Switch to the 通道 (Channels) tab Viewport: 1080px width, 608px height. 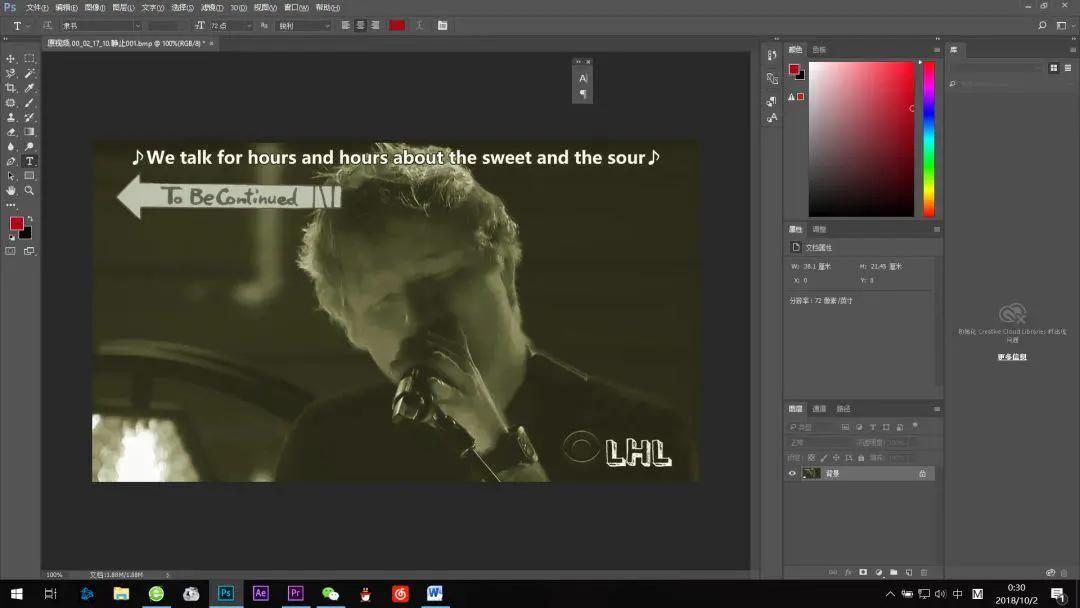[x=819, y=409]
